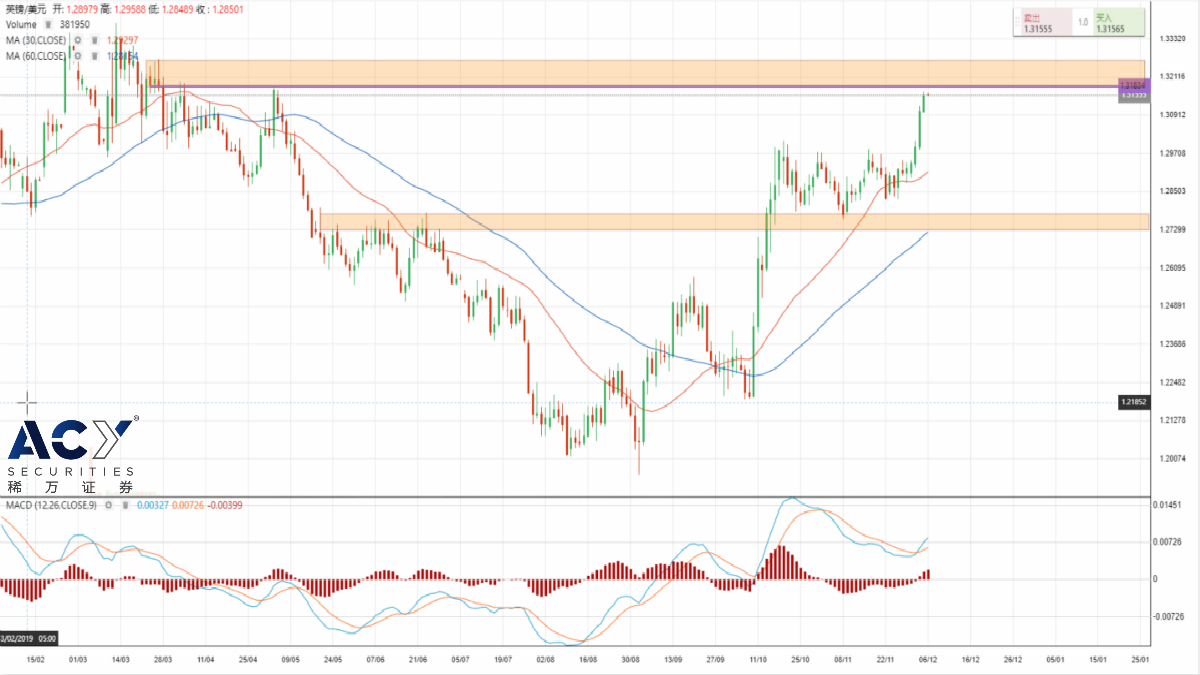Click the 1.21852 crosshair price label
The height and width of the screenshot is (675, 1200).
1133,402
